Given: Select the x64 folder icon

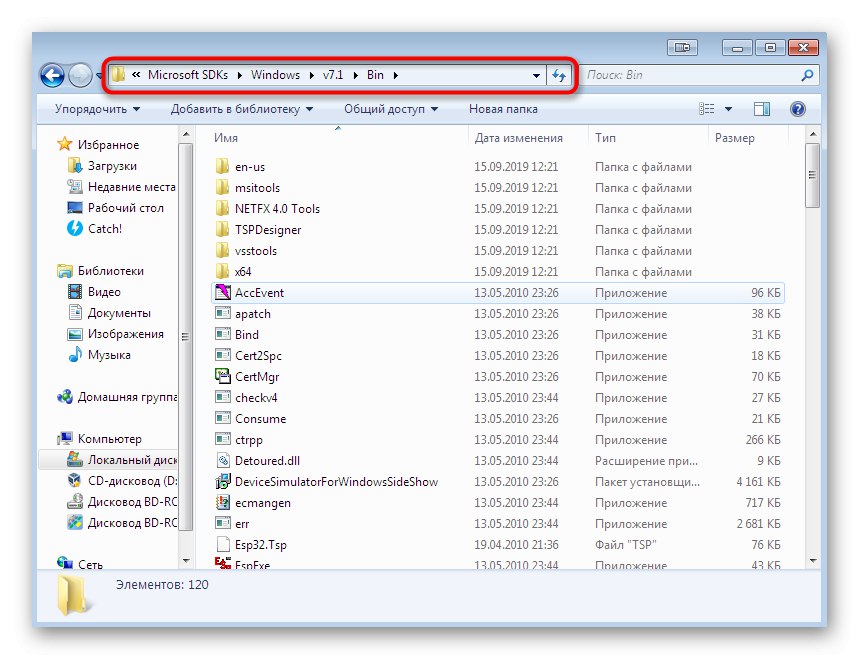Looking at the screenshot, I should click(x=222, y=271).
